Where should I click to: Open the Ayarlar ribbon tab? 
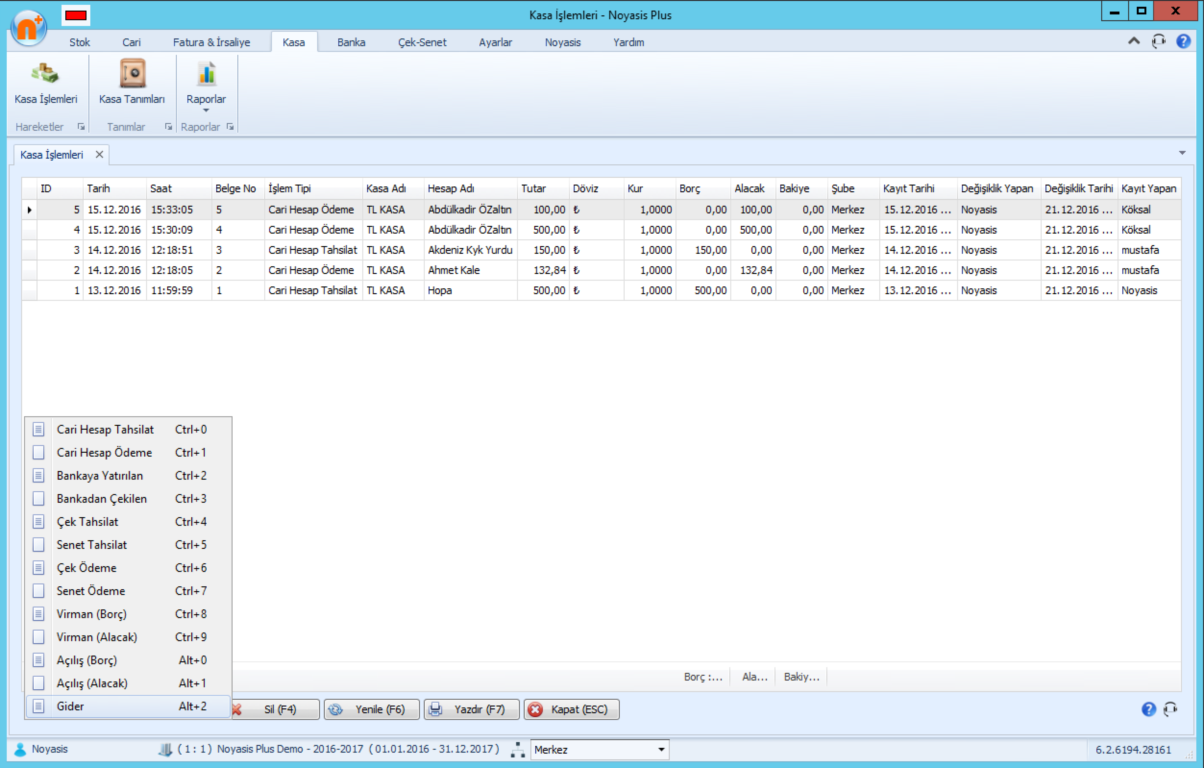coord(496,43)
